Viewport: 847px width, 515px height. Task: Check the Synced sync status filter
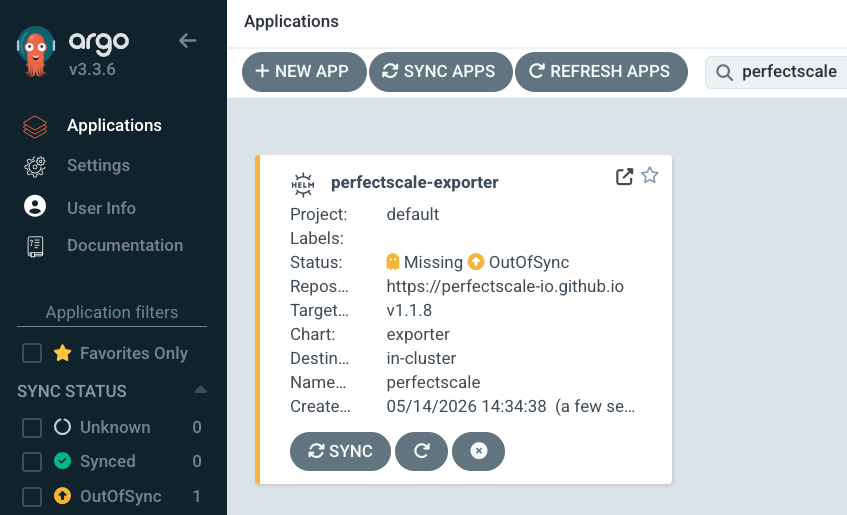[32, 462]
